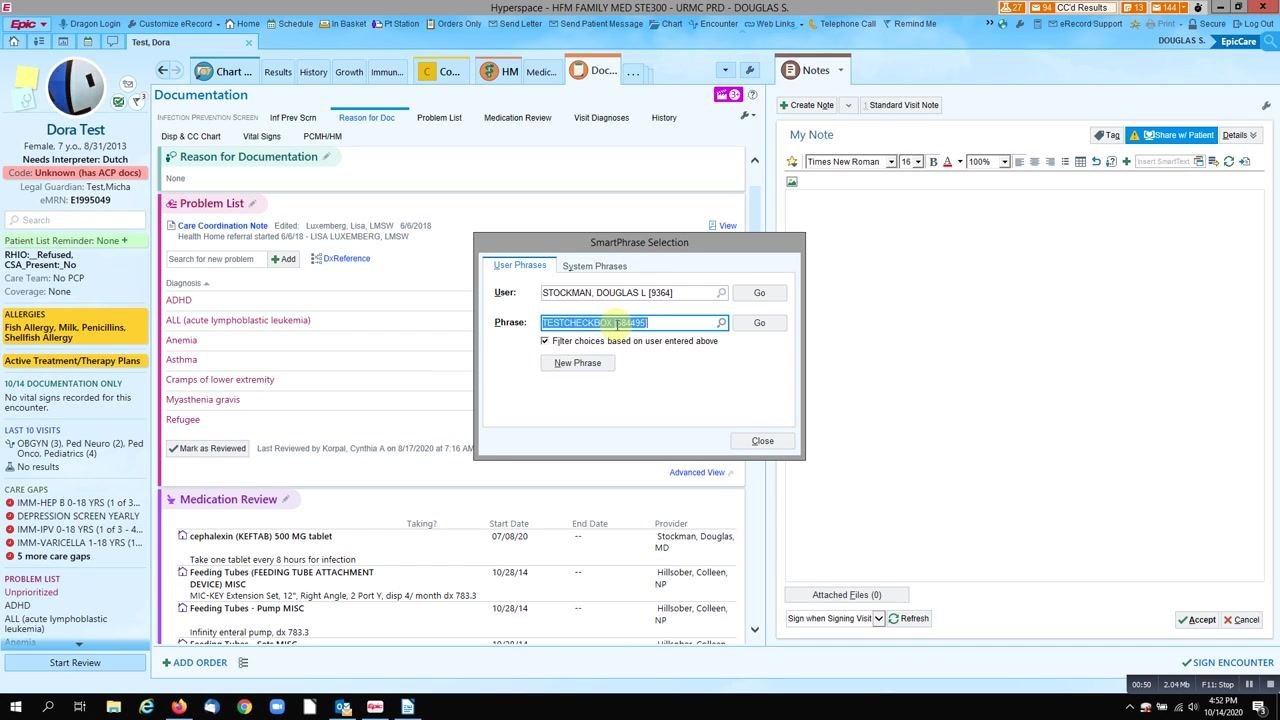Image resolution: width=1280 pixels, height=720 pixels.
Task: Click the insert image icon below note toolbar
Action: pos(792,182)
